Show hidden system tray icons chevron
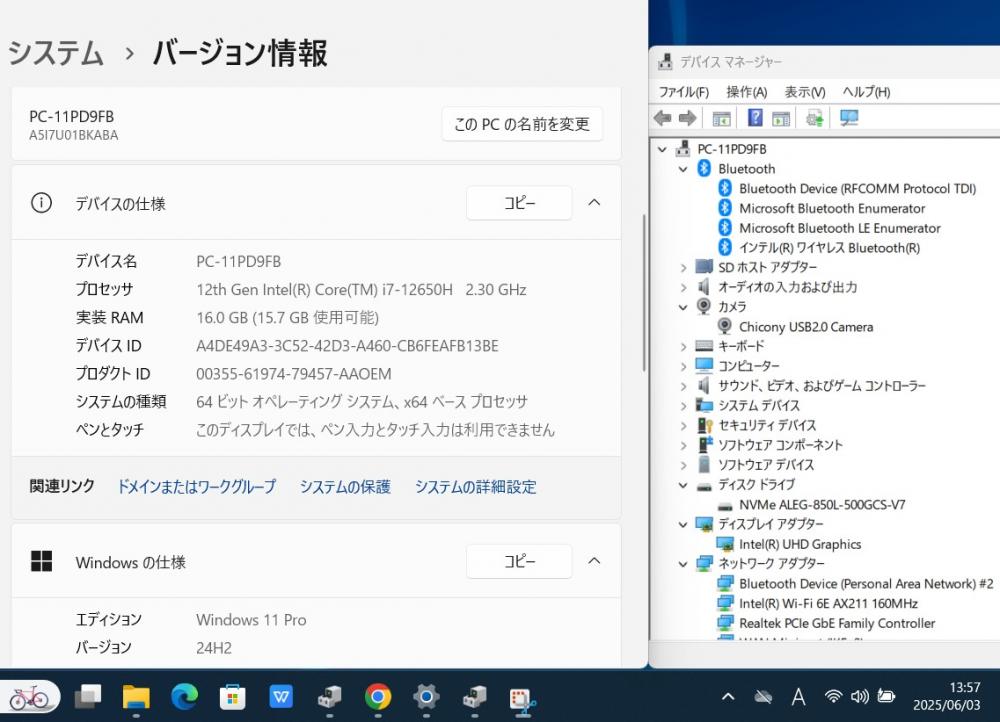Viewport: 1000px width, 722px height. coord(728,696)
